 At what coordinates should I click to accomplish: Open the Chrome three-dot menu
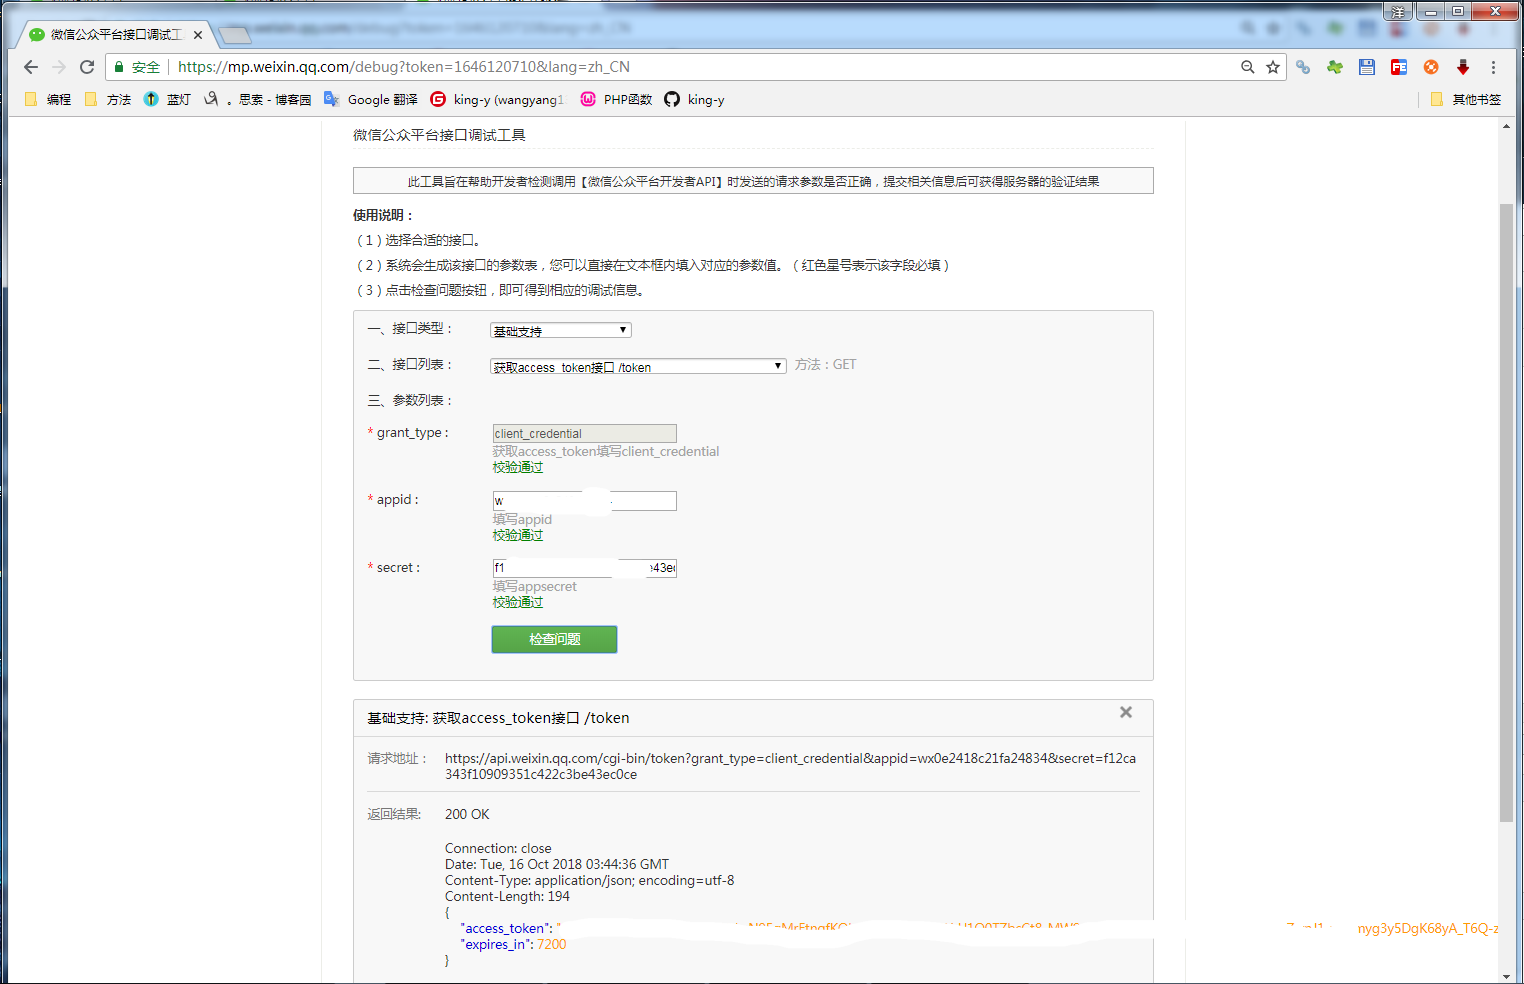pos(1493,67)
